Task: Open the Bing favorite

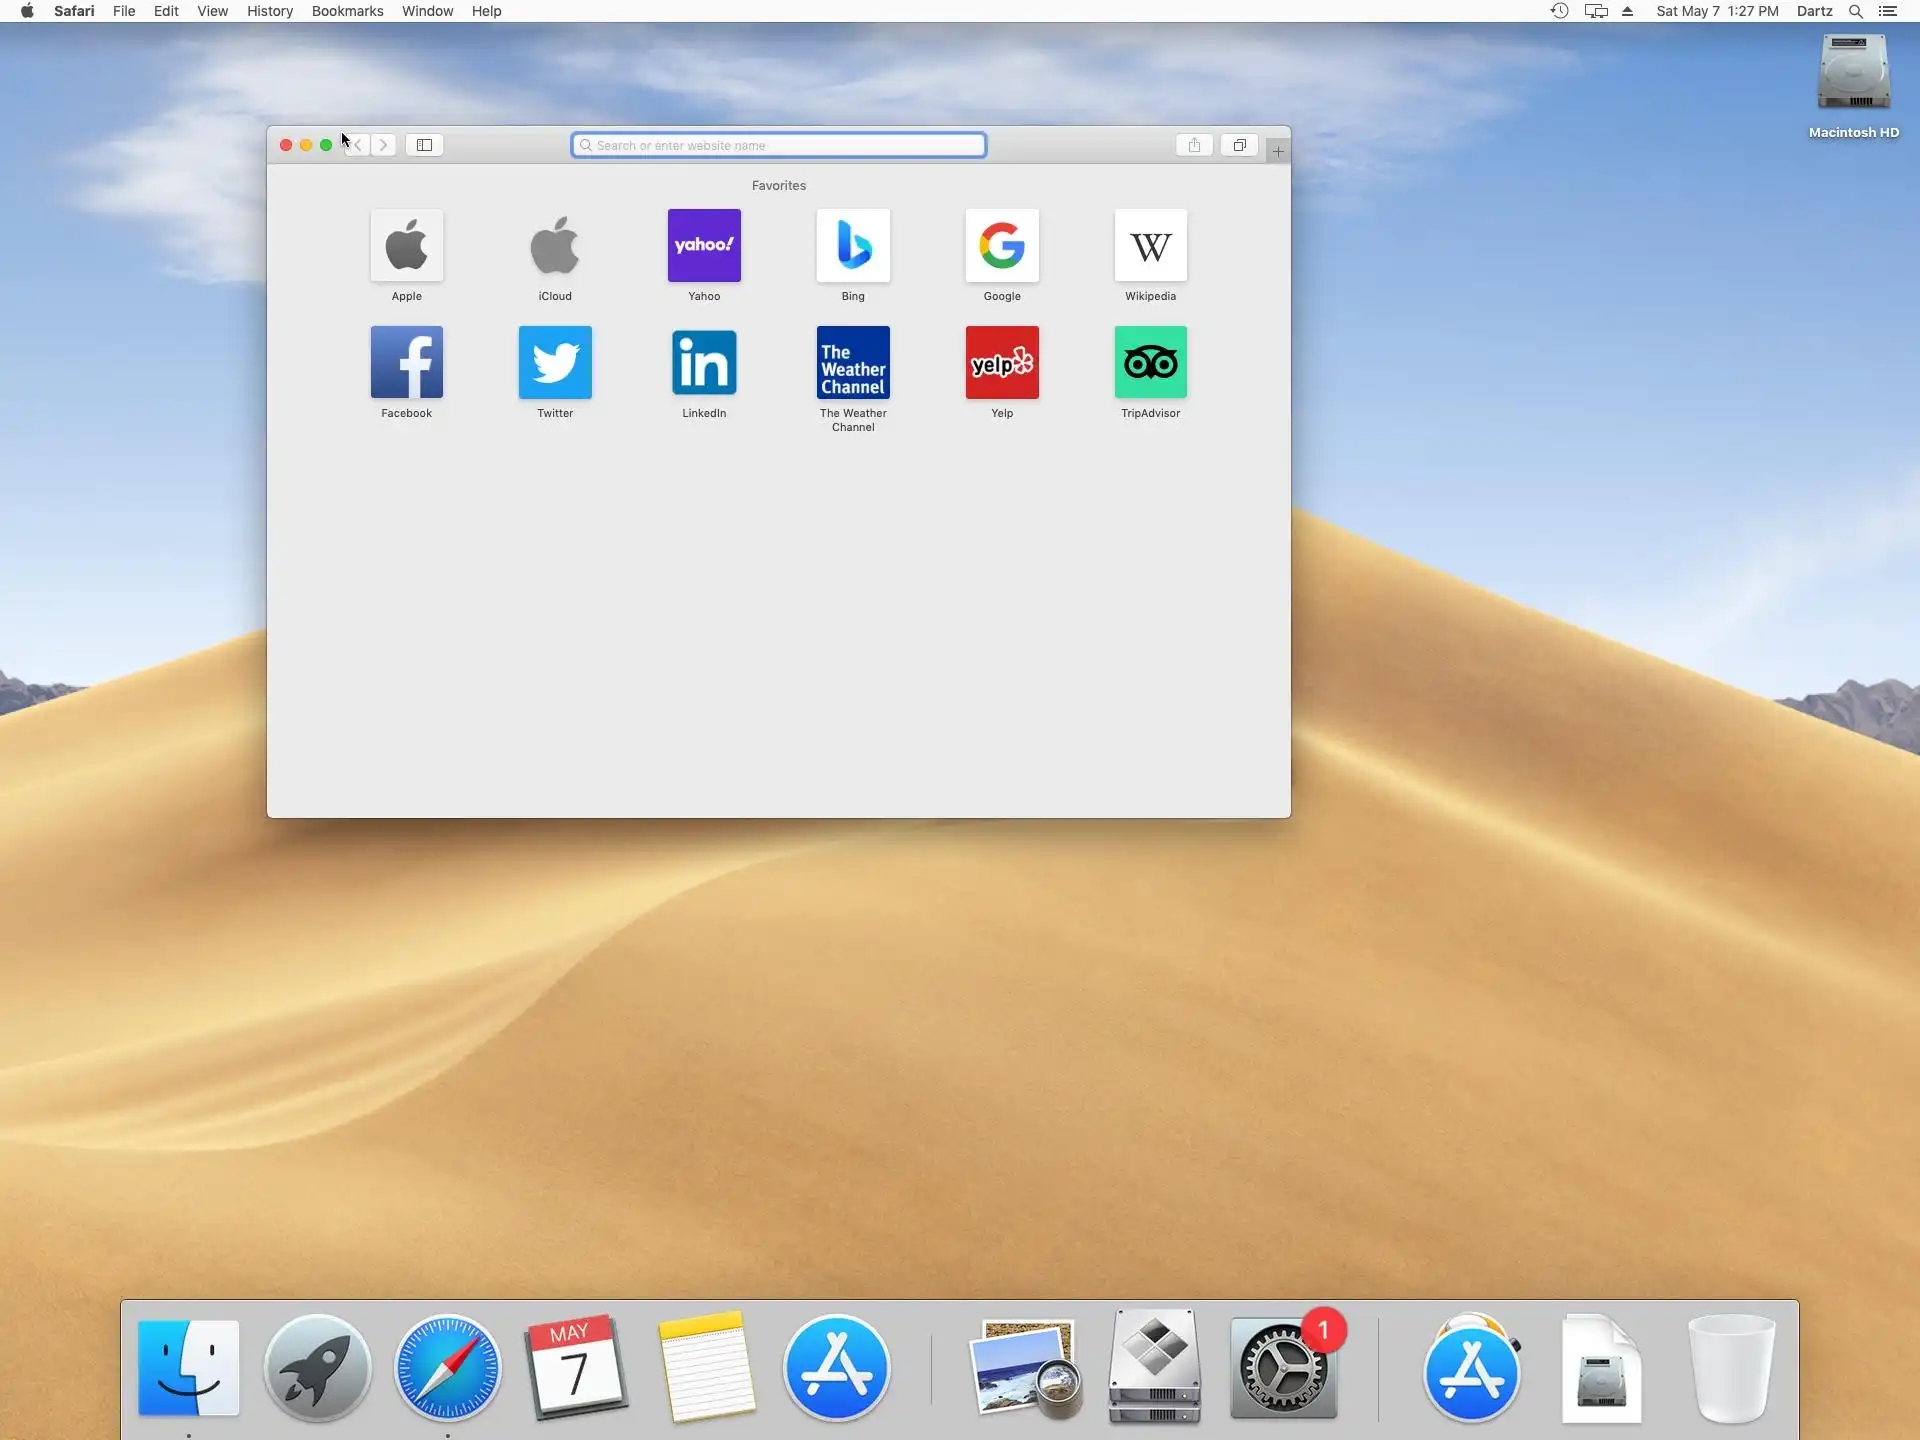Action: [853, 246]
